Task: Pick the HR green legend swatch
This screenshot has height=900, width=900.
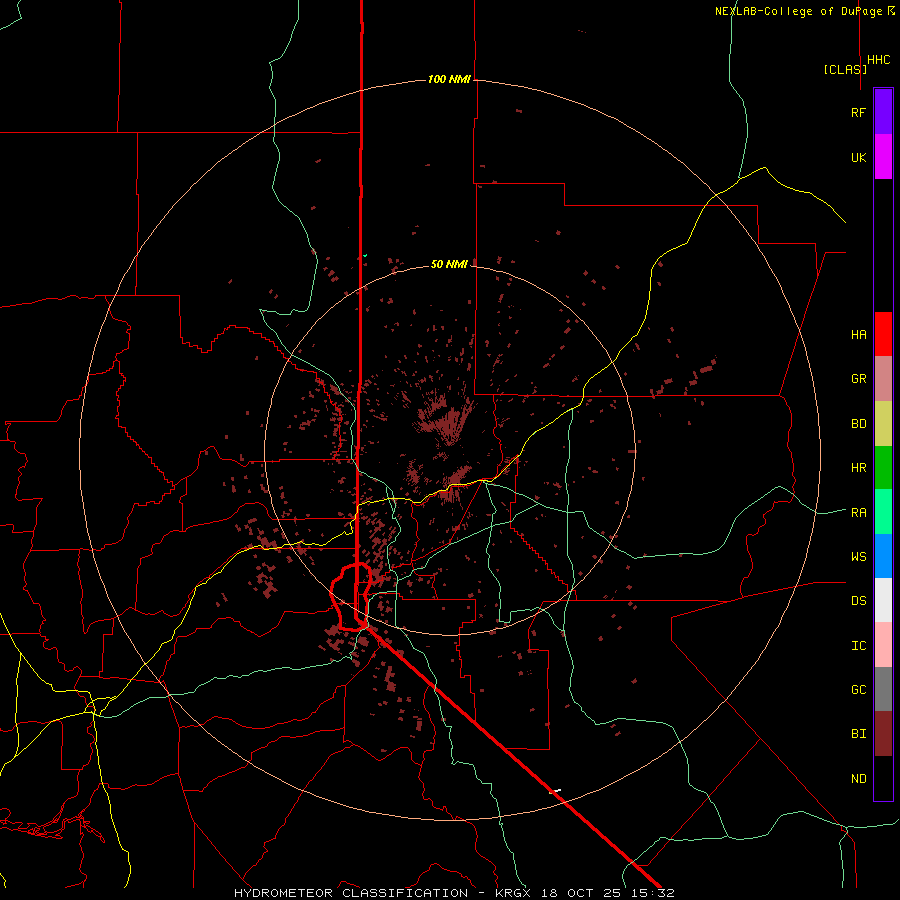Action: pos(883,468)
